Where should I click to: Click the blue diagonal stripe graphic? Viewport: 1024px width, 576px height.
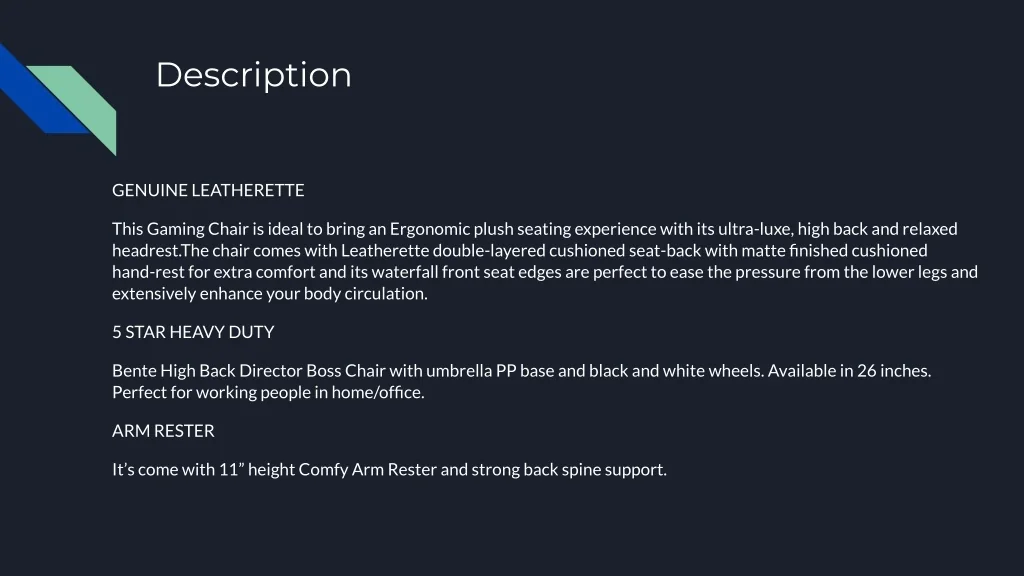(28, 92)
